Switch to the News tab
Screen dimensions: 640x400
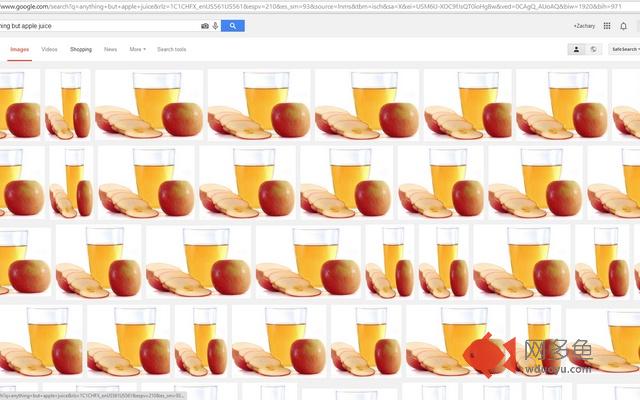pos(110,49)
